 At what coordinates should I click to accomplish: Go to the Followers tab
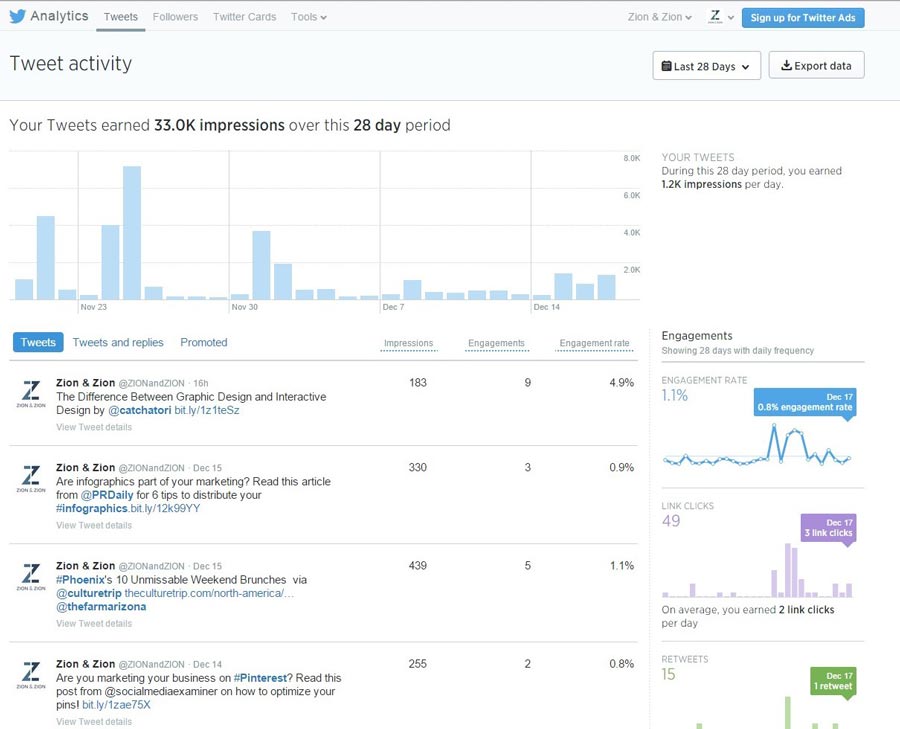(175, 17)
